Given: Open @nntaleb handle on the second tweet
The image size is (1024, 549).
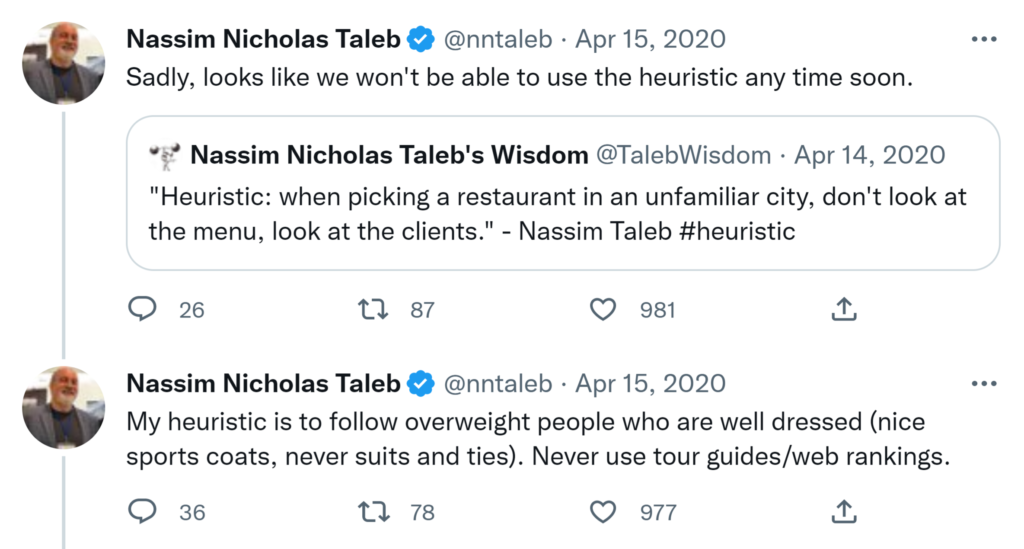Looking at the screenshot, I should pyautogui.click(x=497, y=383).
